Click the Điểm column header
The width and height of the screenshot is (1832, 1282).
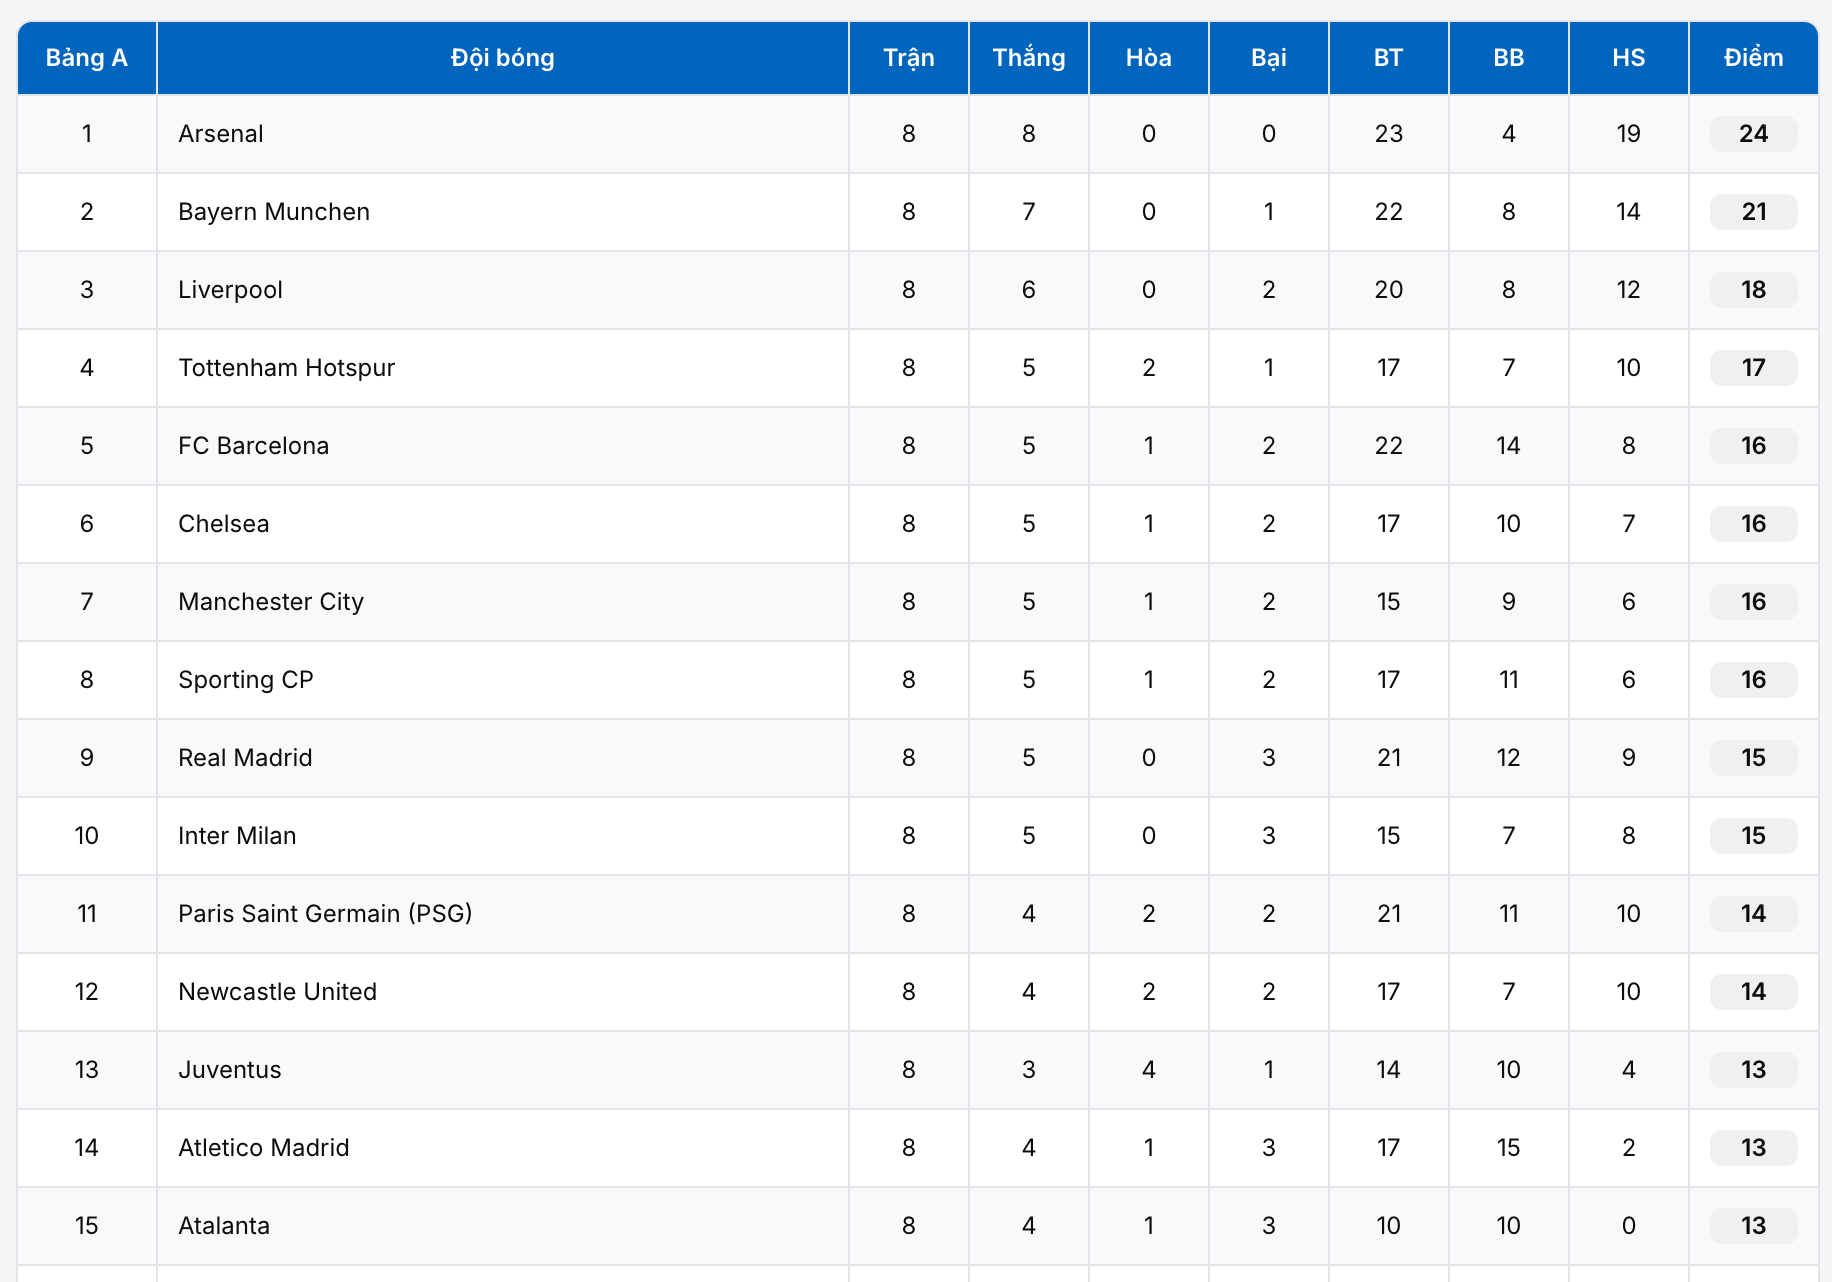(1753, 58)
